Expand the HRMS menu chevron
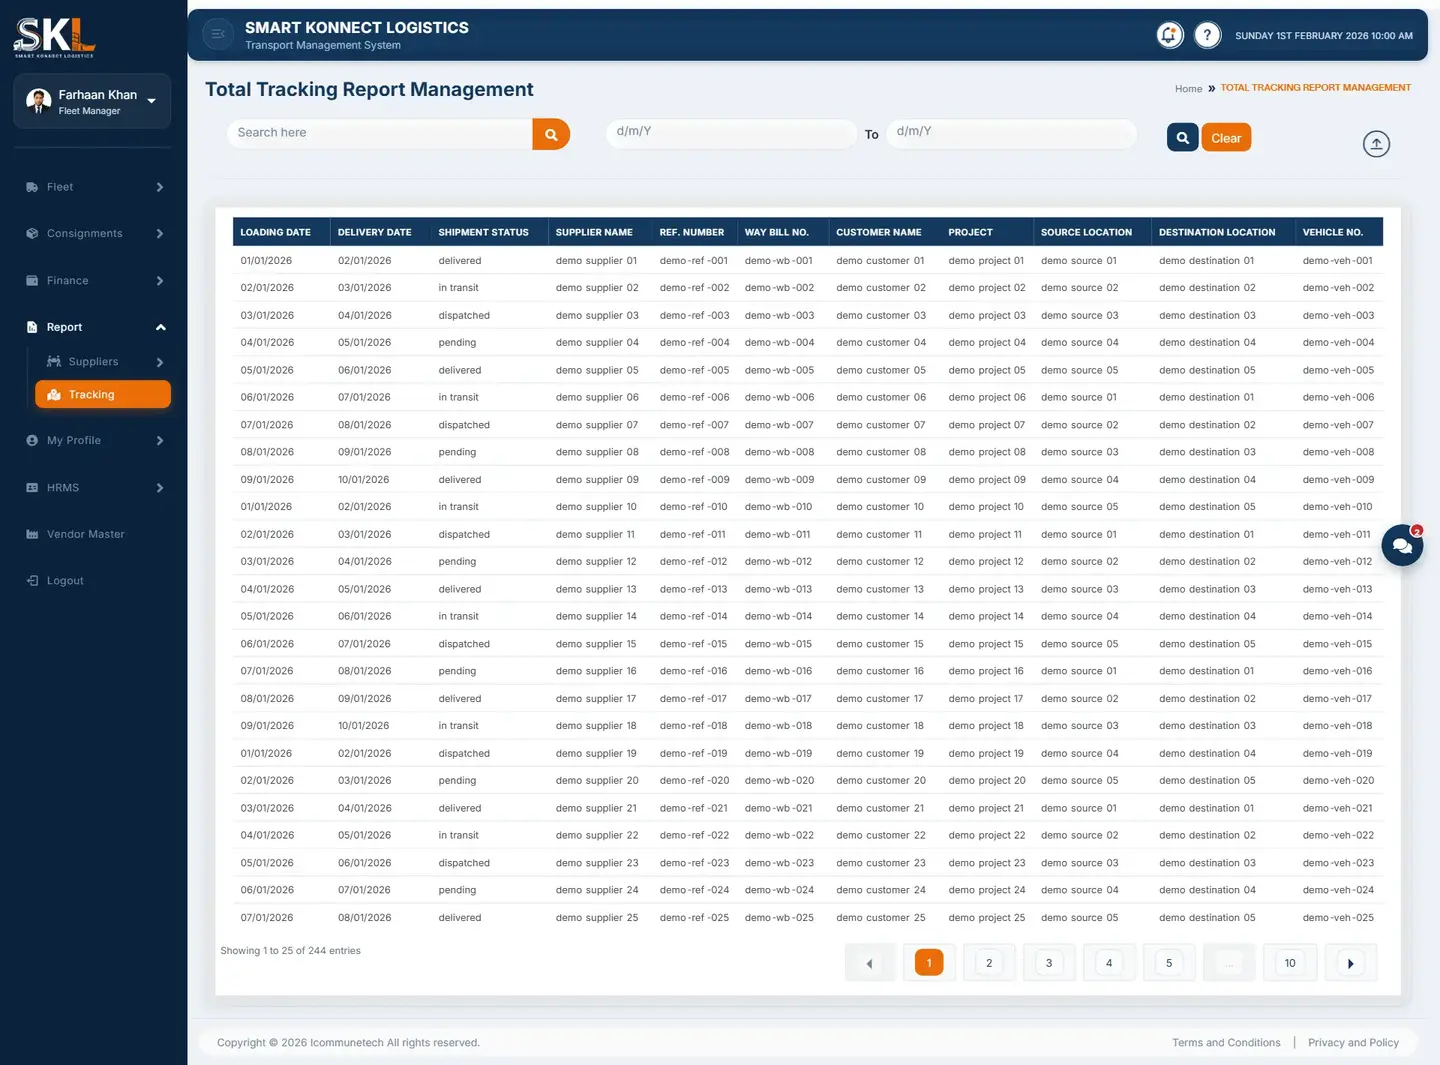This screenshot has height=1065, width=1440. coord(160,488)
